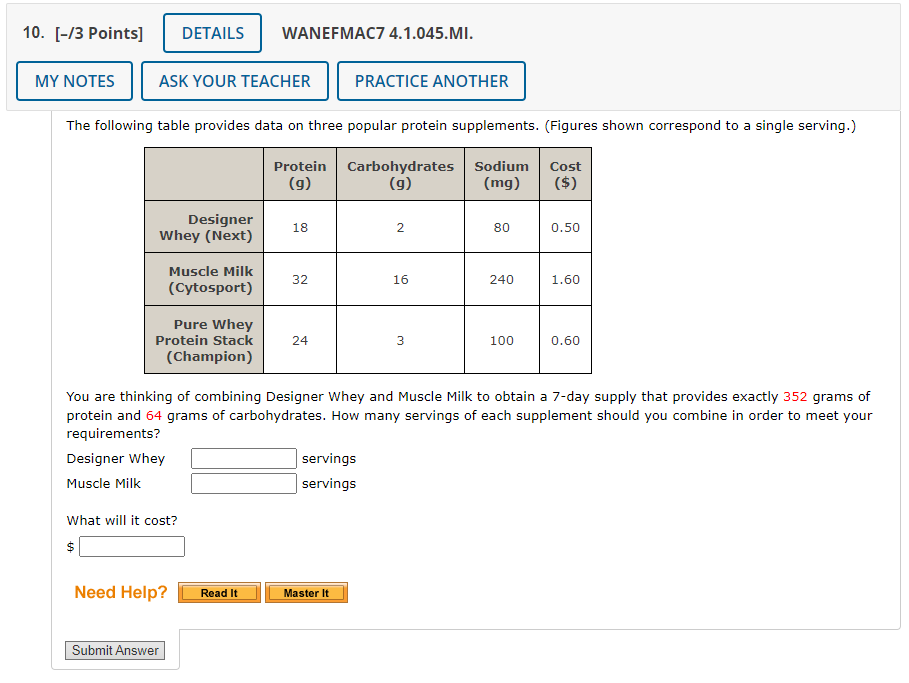Select the Need Help? label
909x683 pixels.
pyautogui.click(x=120, y=592)
